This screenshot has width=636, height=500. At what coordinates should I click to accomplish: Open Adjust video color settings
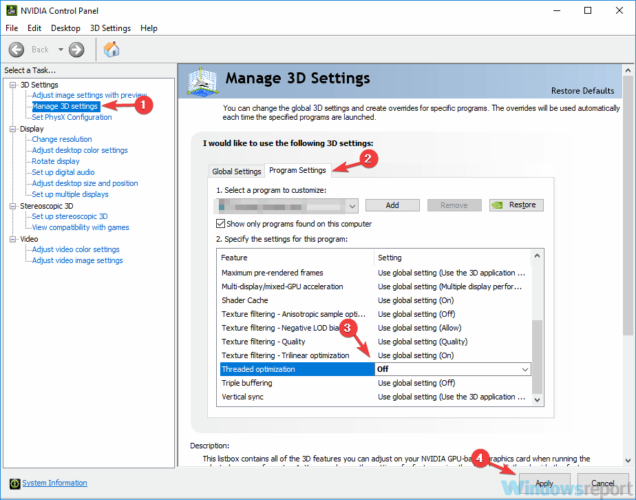[x=76, y=249]
